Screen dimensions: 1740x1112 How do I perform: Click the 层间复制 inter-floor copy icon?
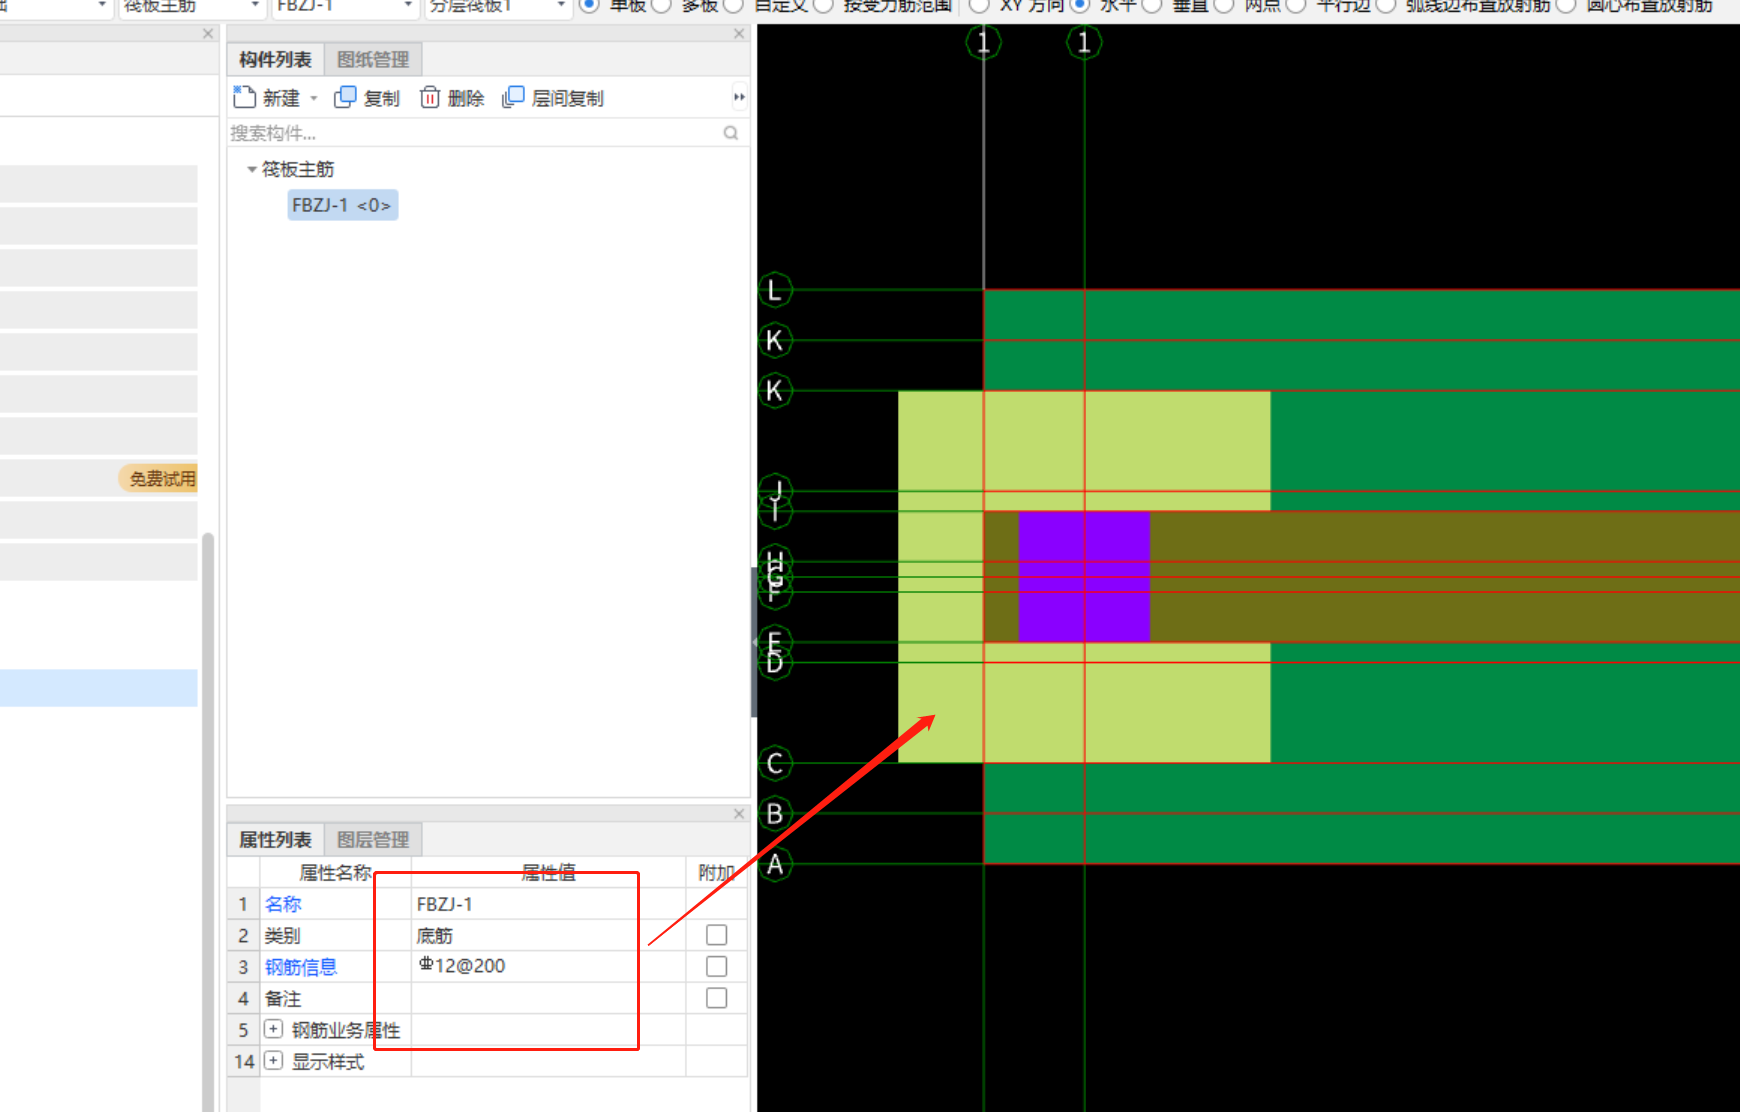click(x=513, y=97)
